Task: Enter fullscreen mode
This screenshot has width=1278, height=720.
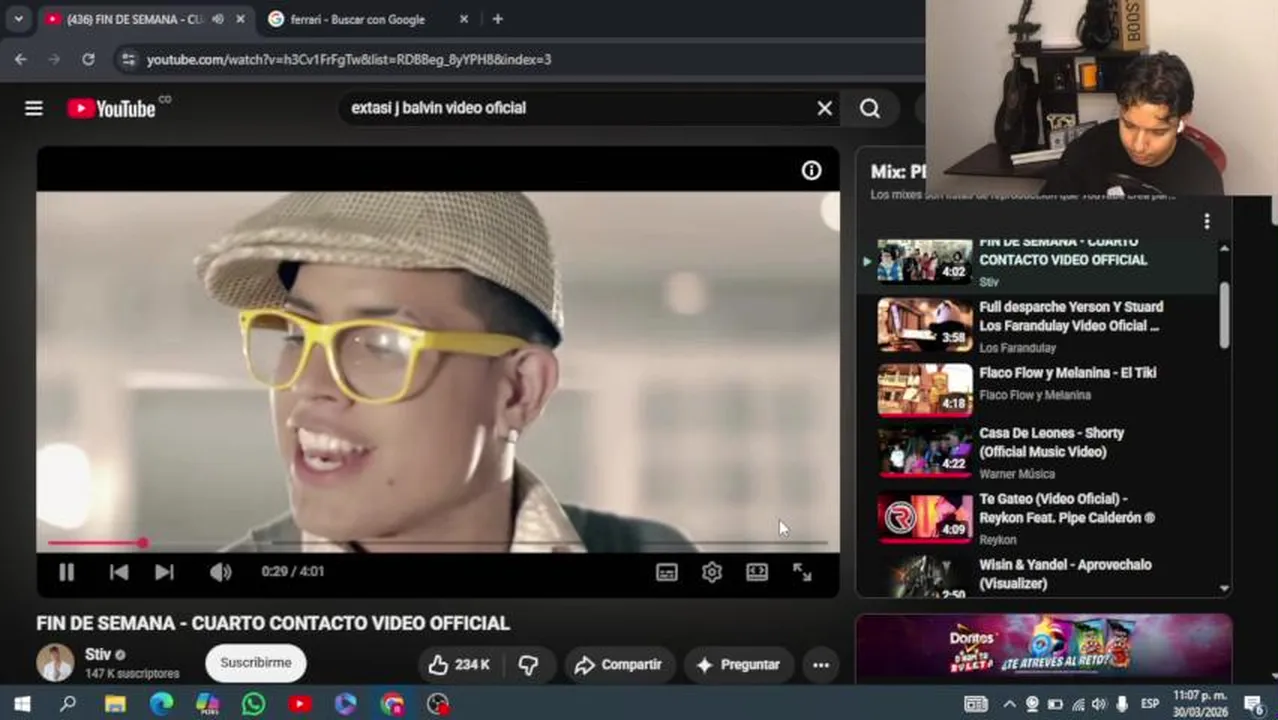Action: pos(802,572)
